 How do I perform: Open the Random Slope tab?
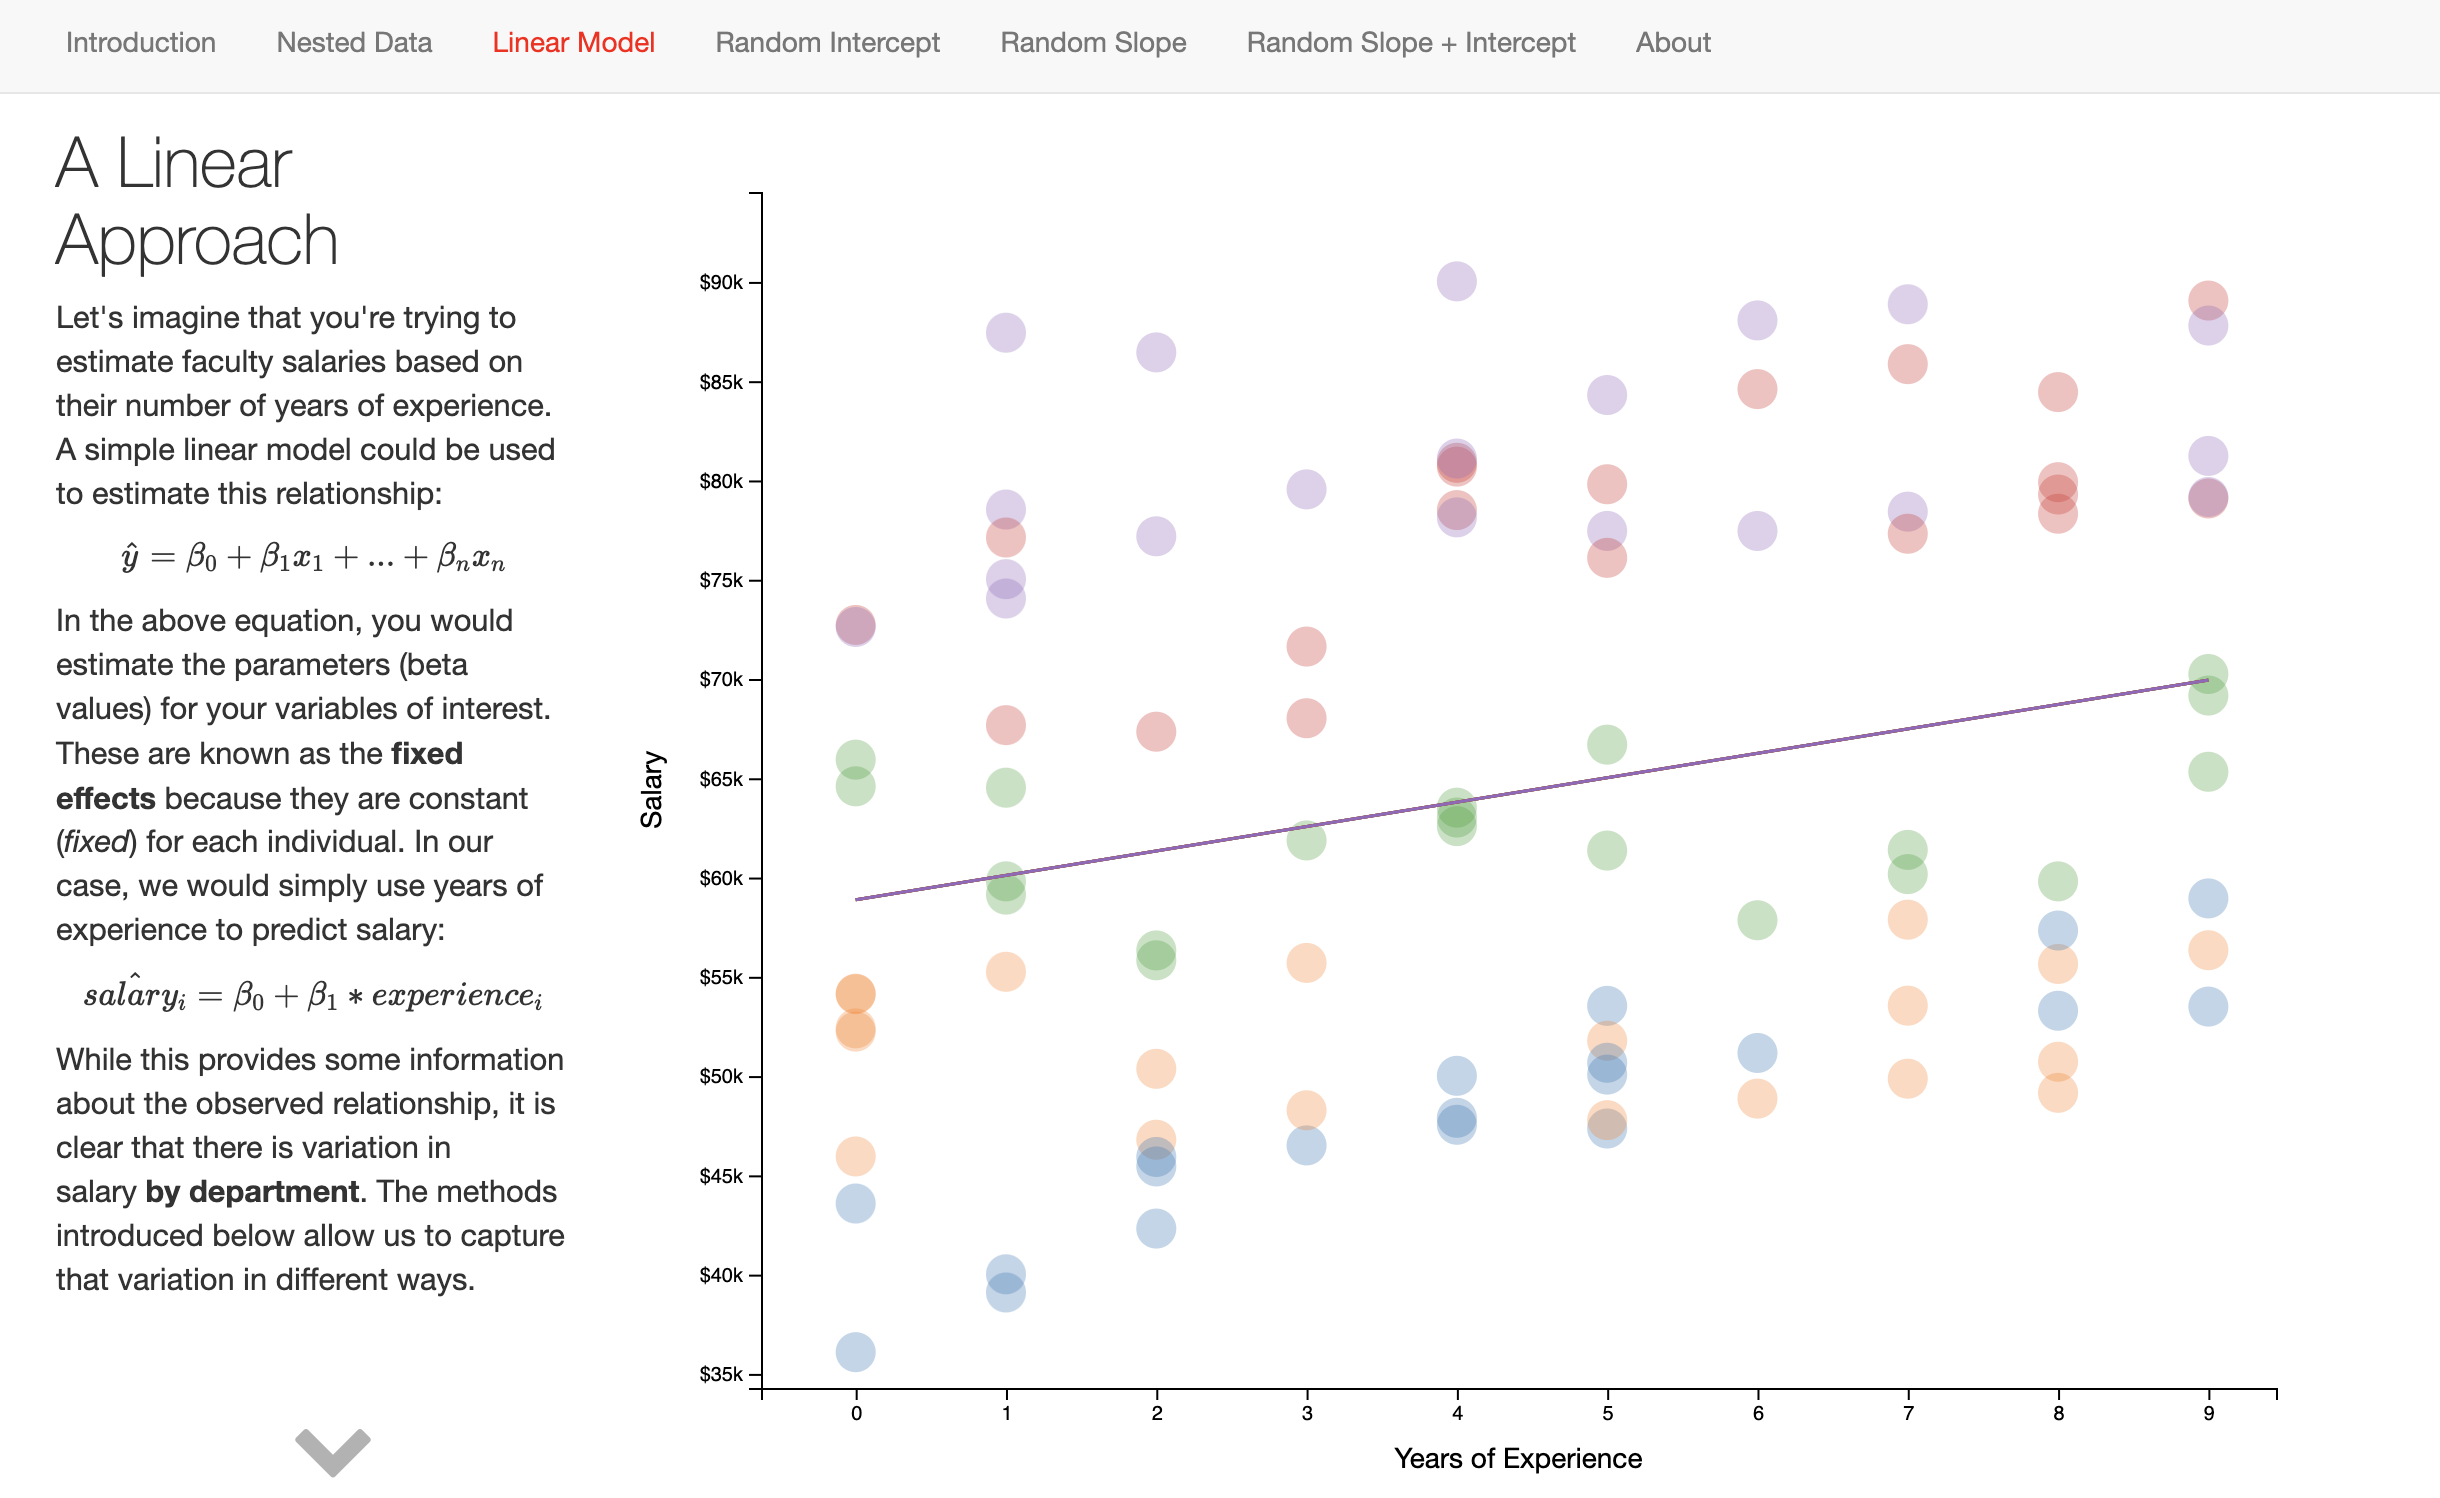(x=1093, y=43)
